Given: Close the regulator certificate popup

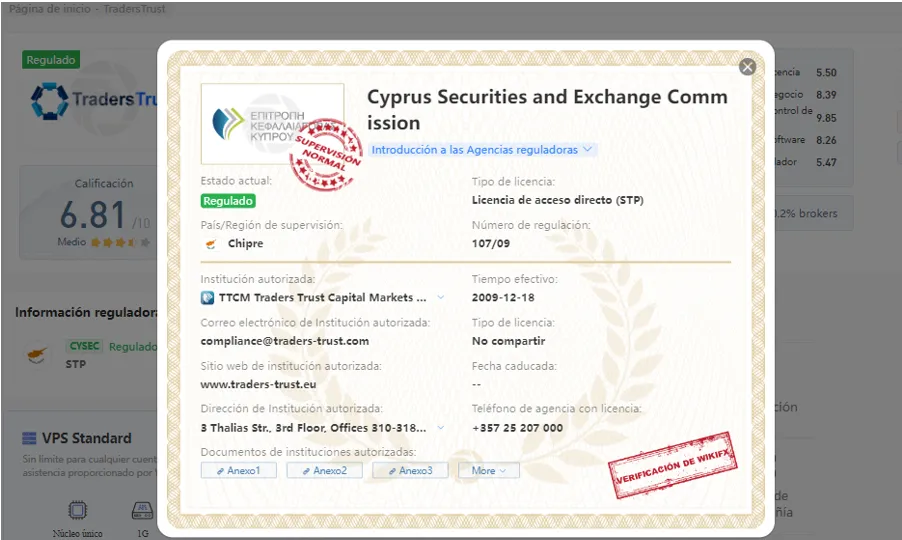Looking at the screenshot, I should [747, 67].
